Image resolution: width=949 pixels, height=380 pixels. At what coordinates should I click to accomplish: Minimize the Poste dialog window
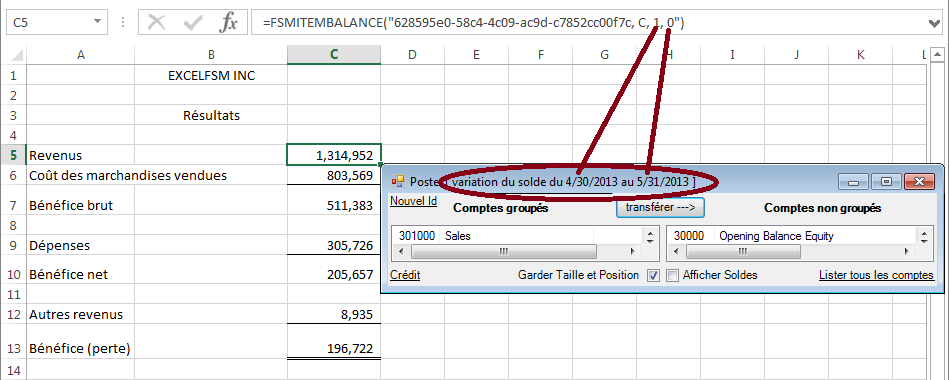[854, 182]
